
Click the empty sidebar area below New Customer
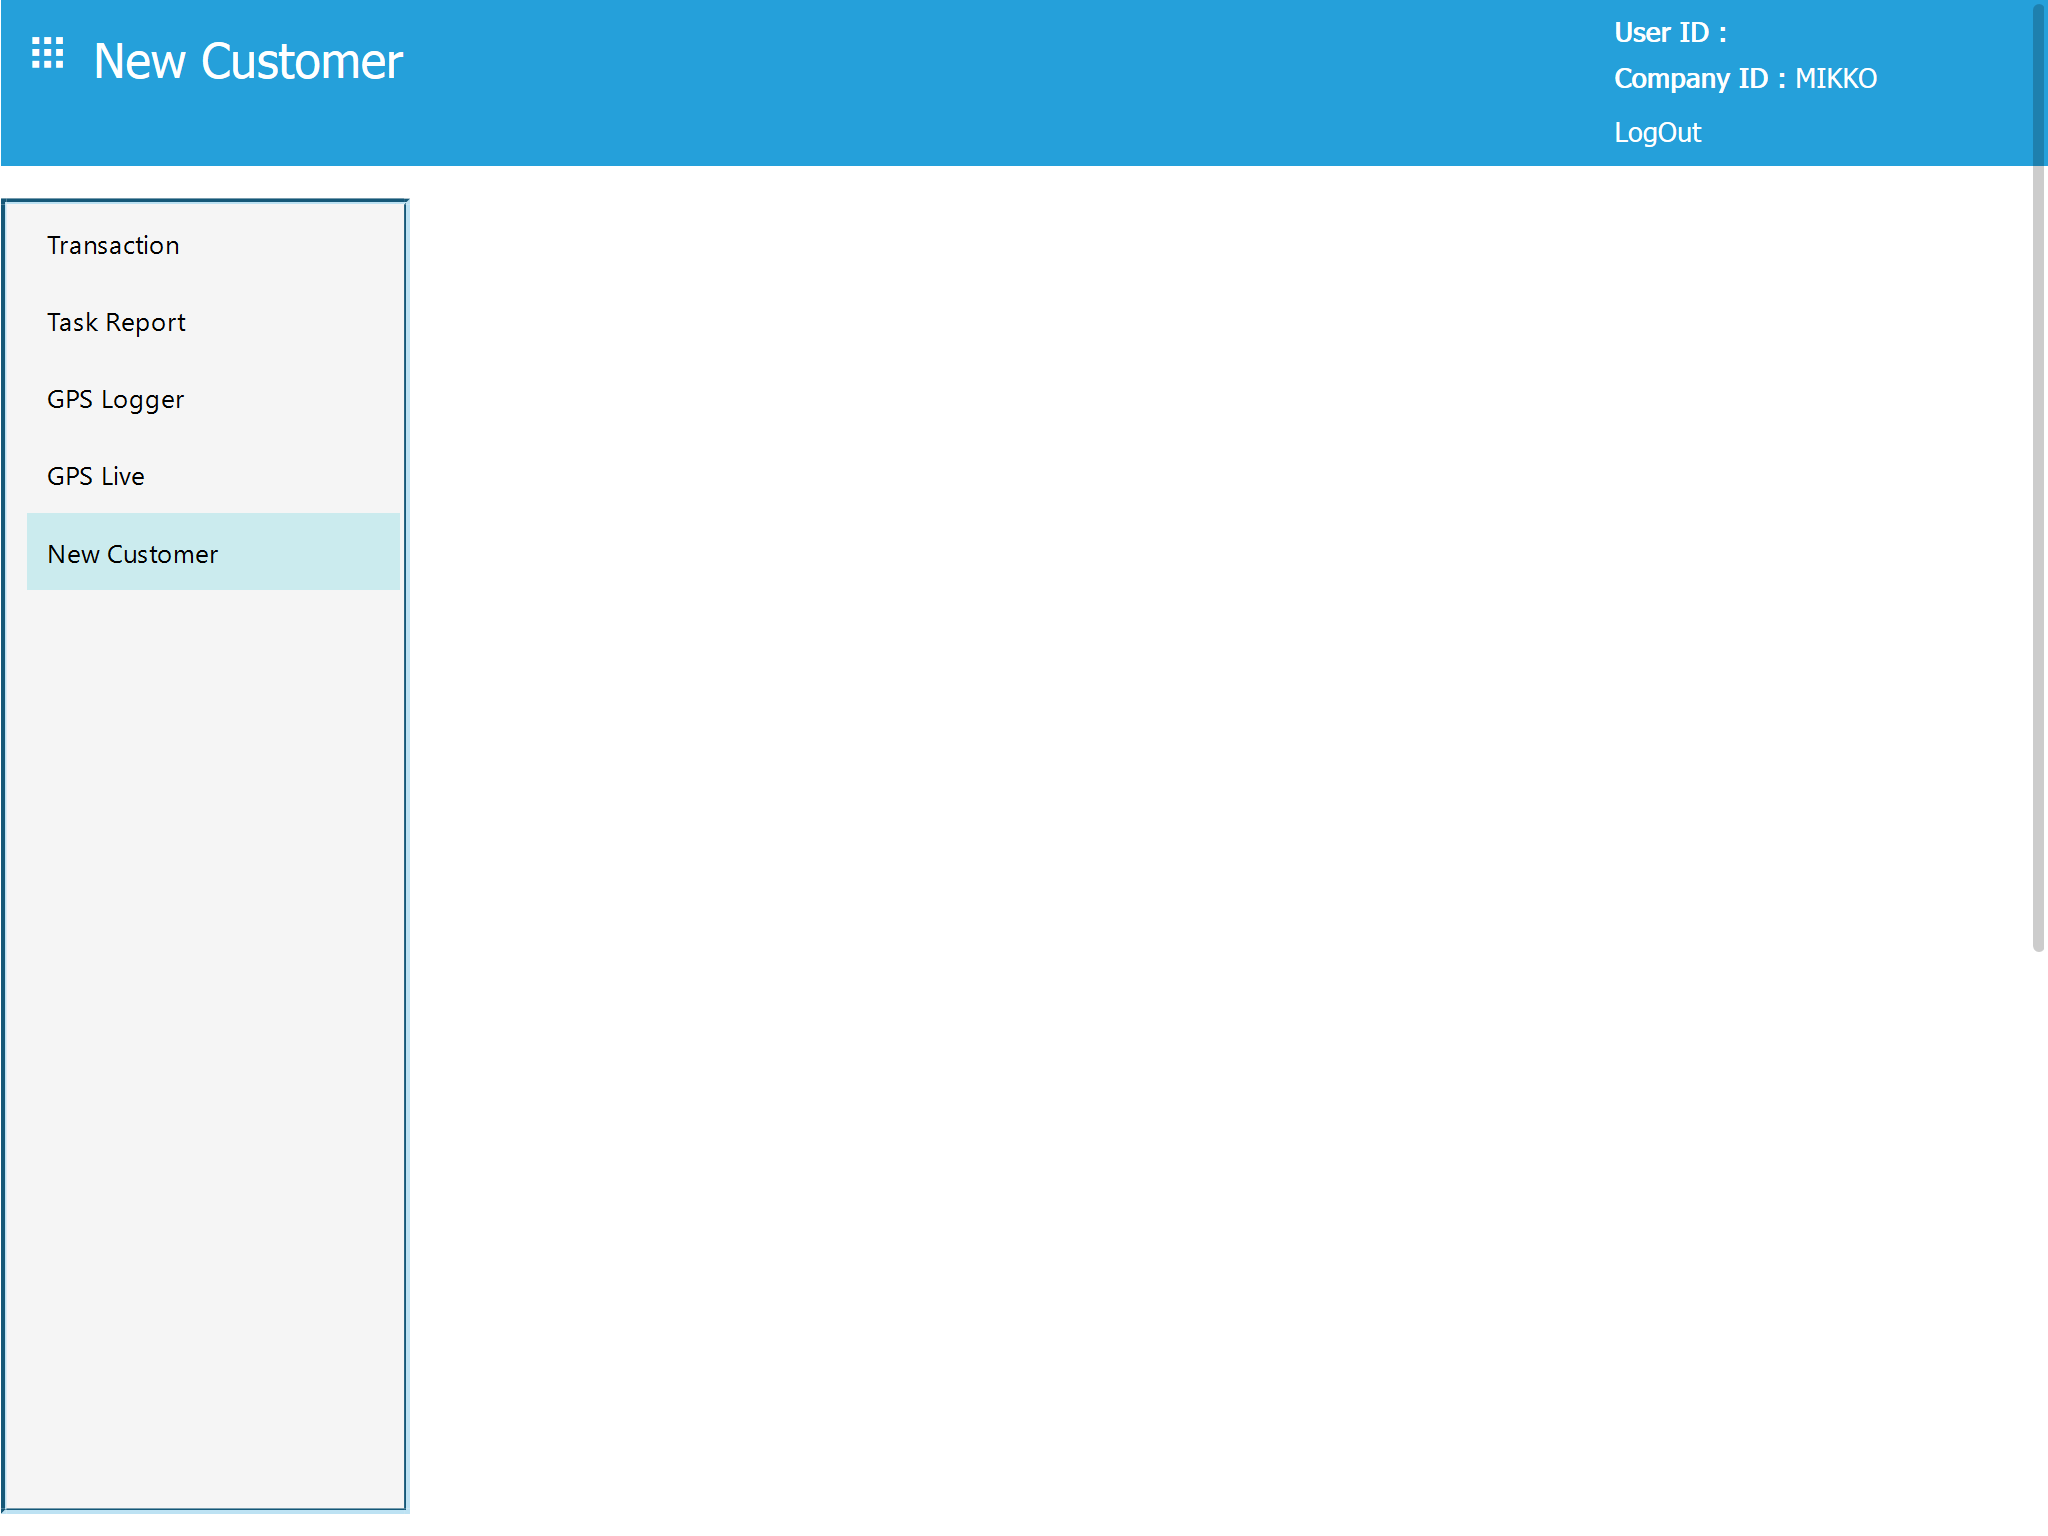[205, 1000]
